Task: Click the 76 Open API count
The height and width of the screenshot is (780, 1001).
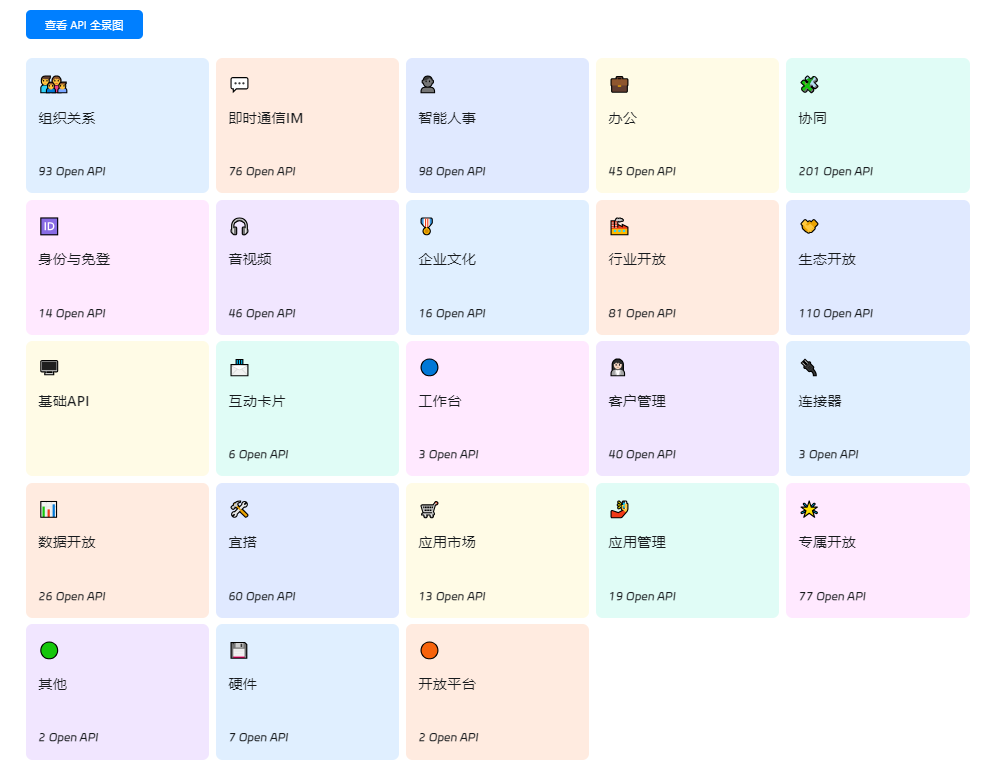Action: coord(262,171)
